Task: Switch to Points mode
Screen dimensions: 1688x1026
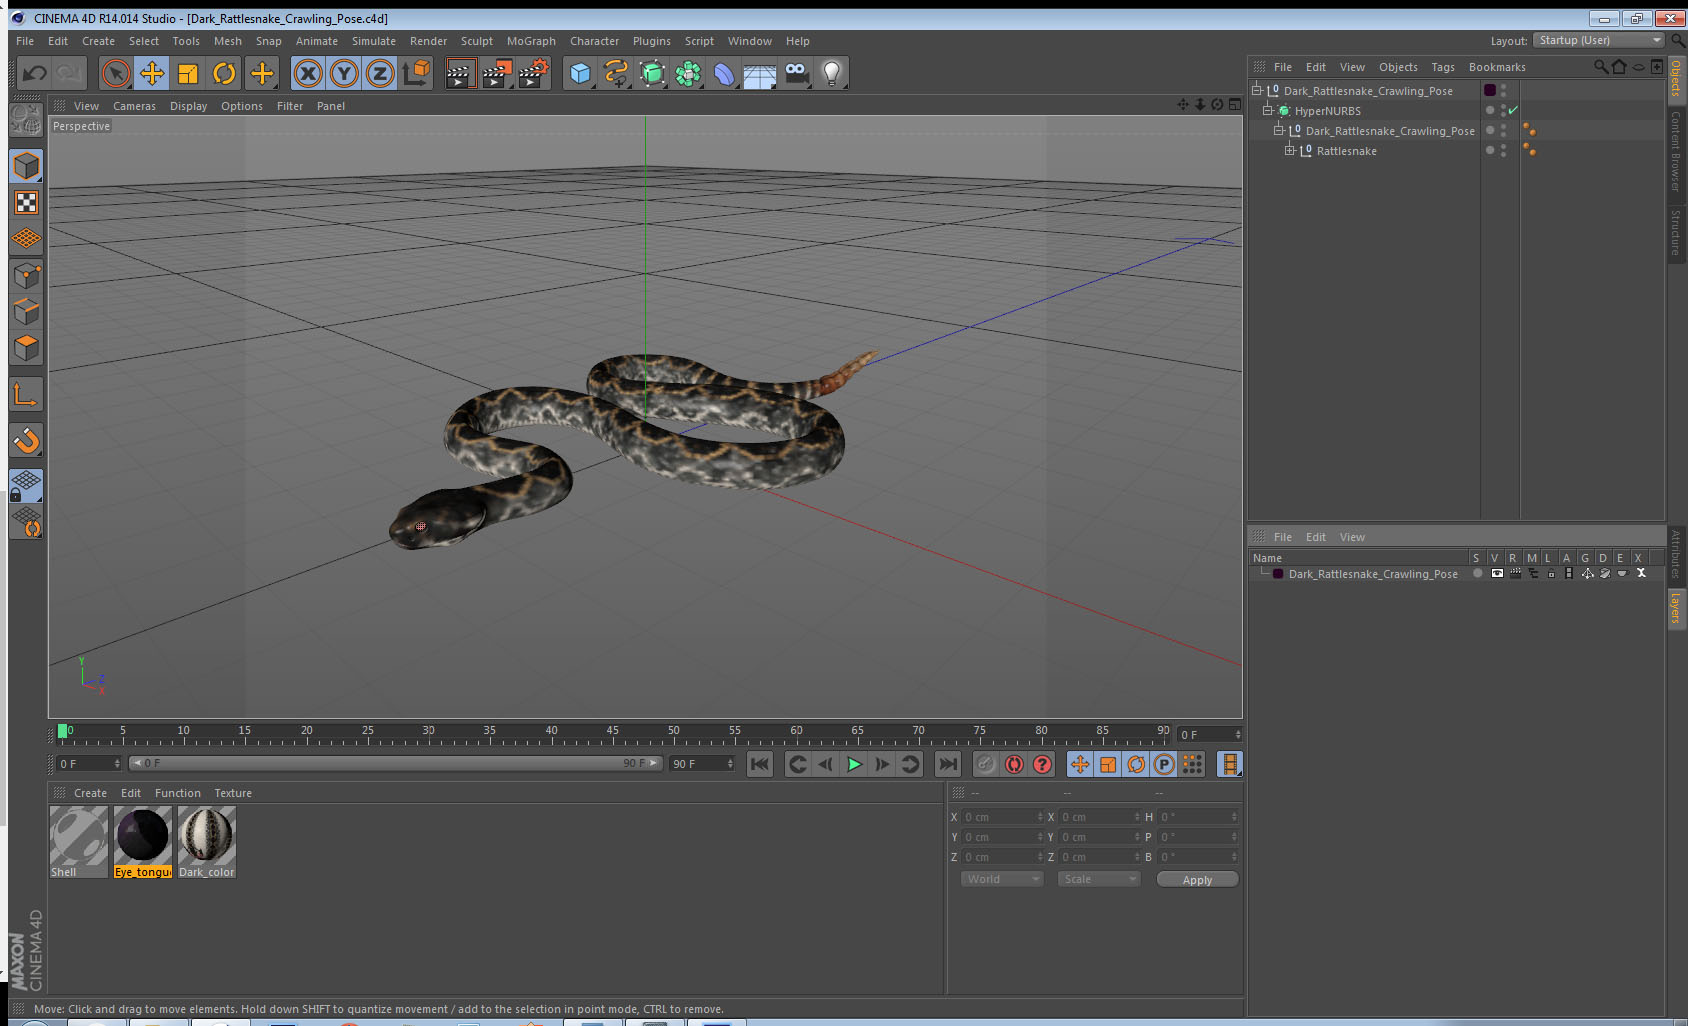Action: (27, 275)
